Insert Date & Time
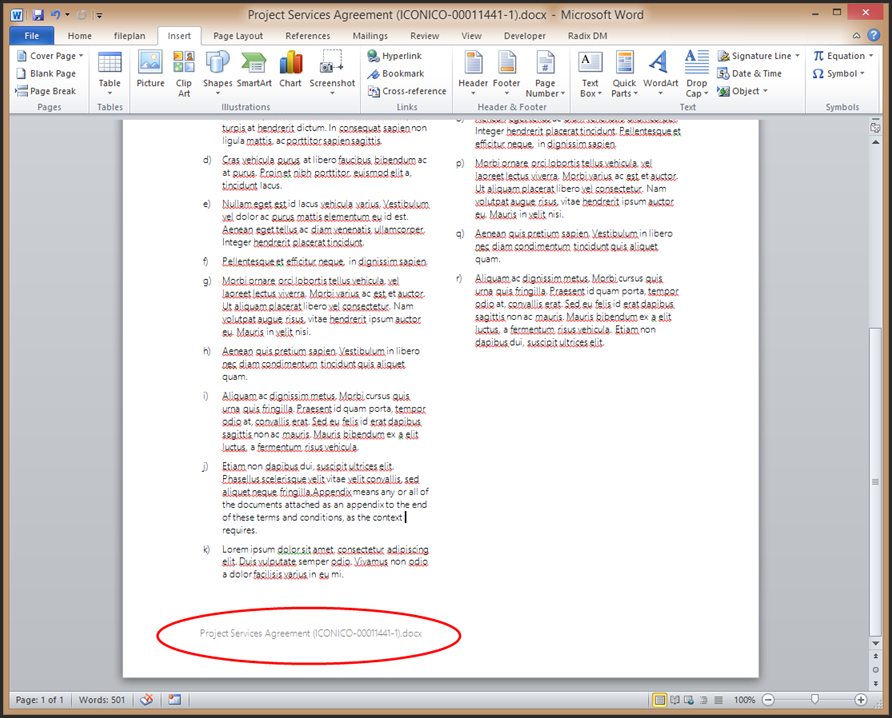 tap(749, 73)
